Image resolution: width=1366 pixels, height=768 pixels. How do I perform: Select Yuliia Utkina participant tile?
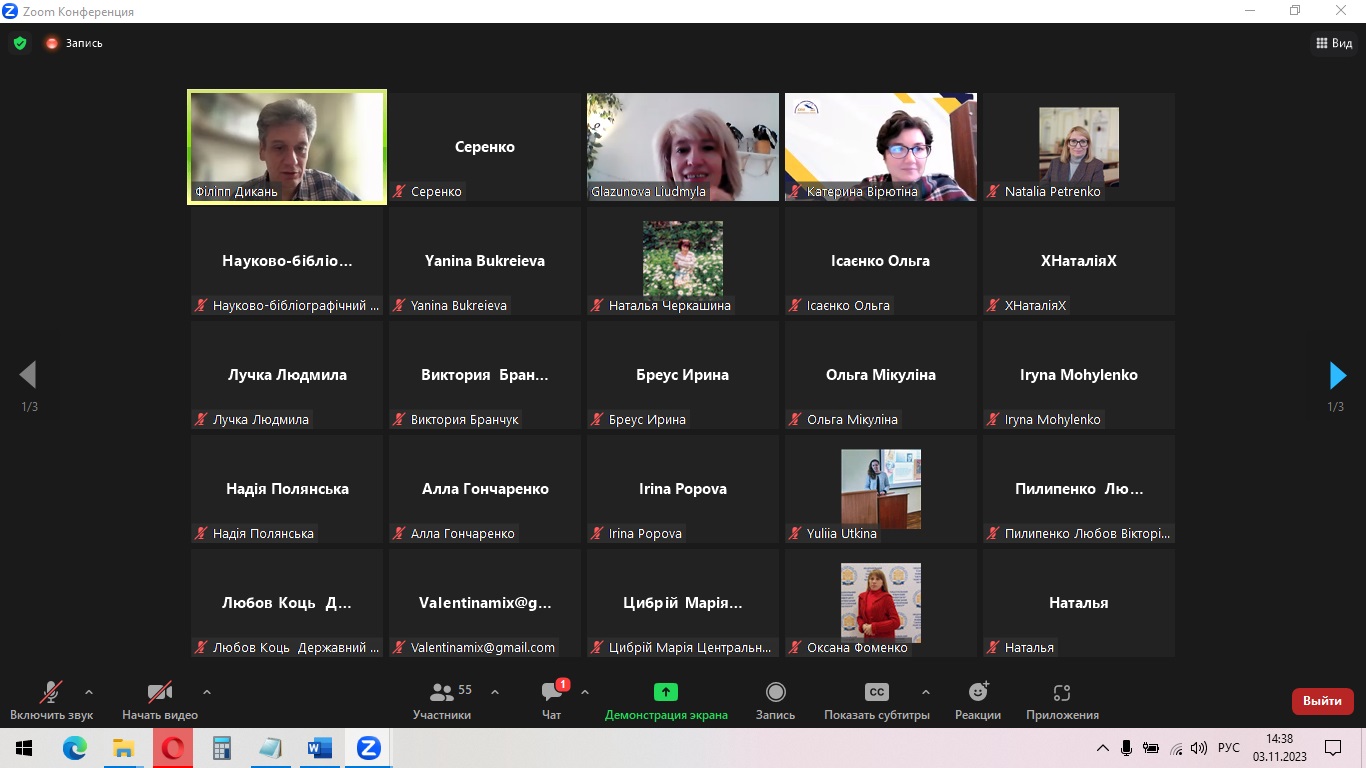click(881, 489)
